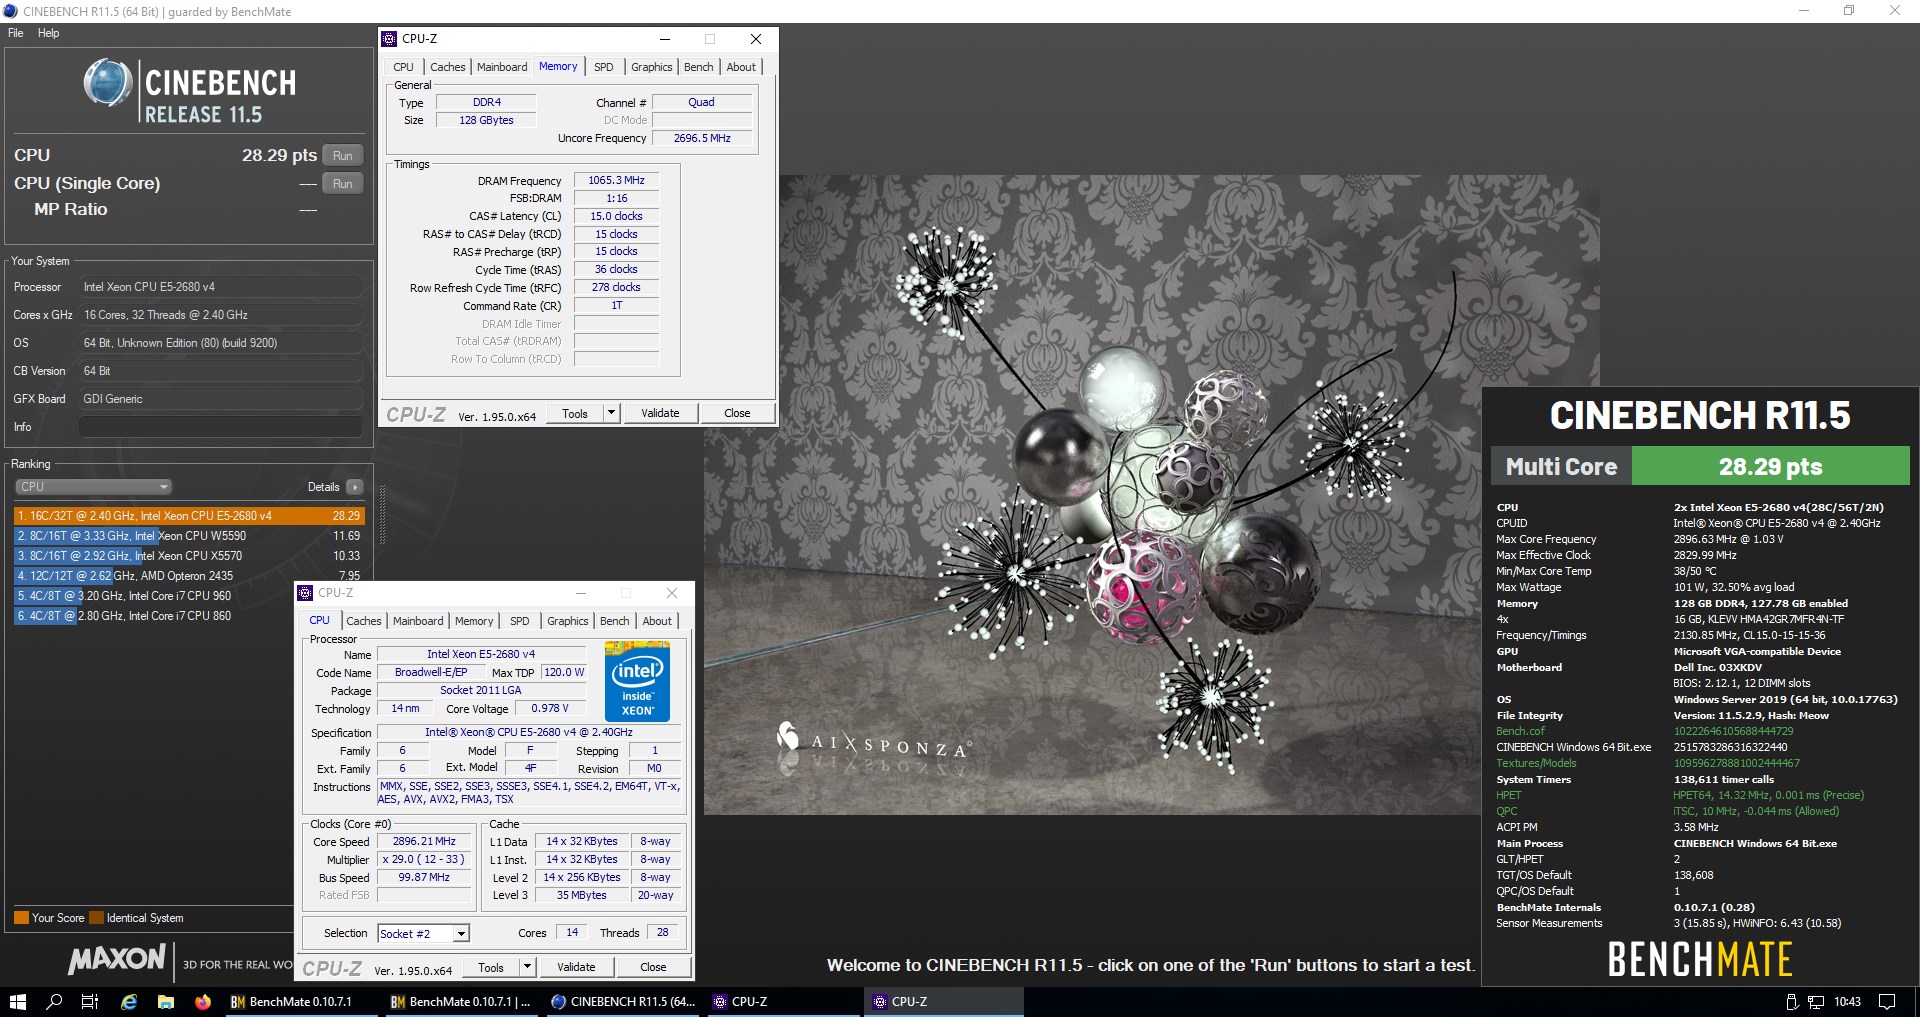This screenshot has height=1017, width=1920.
Task: Click Tools button in upper CPU-Z window
Action: [x=575, y=413]
